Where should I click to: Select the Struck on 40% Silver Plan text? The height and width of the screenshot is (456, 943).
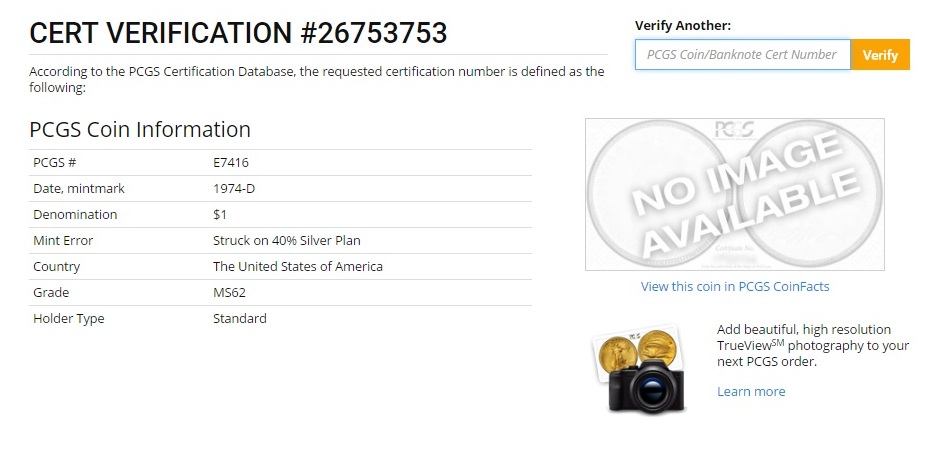pos(286,241)
